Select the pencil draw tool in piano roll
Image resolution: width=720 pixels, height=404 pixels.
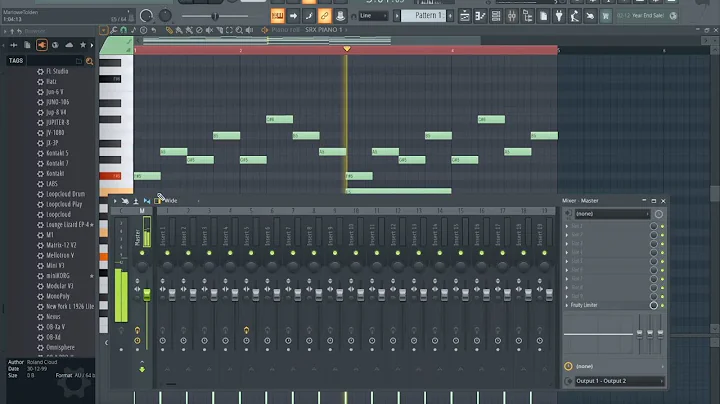(x=169, y=30)
